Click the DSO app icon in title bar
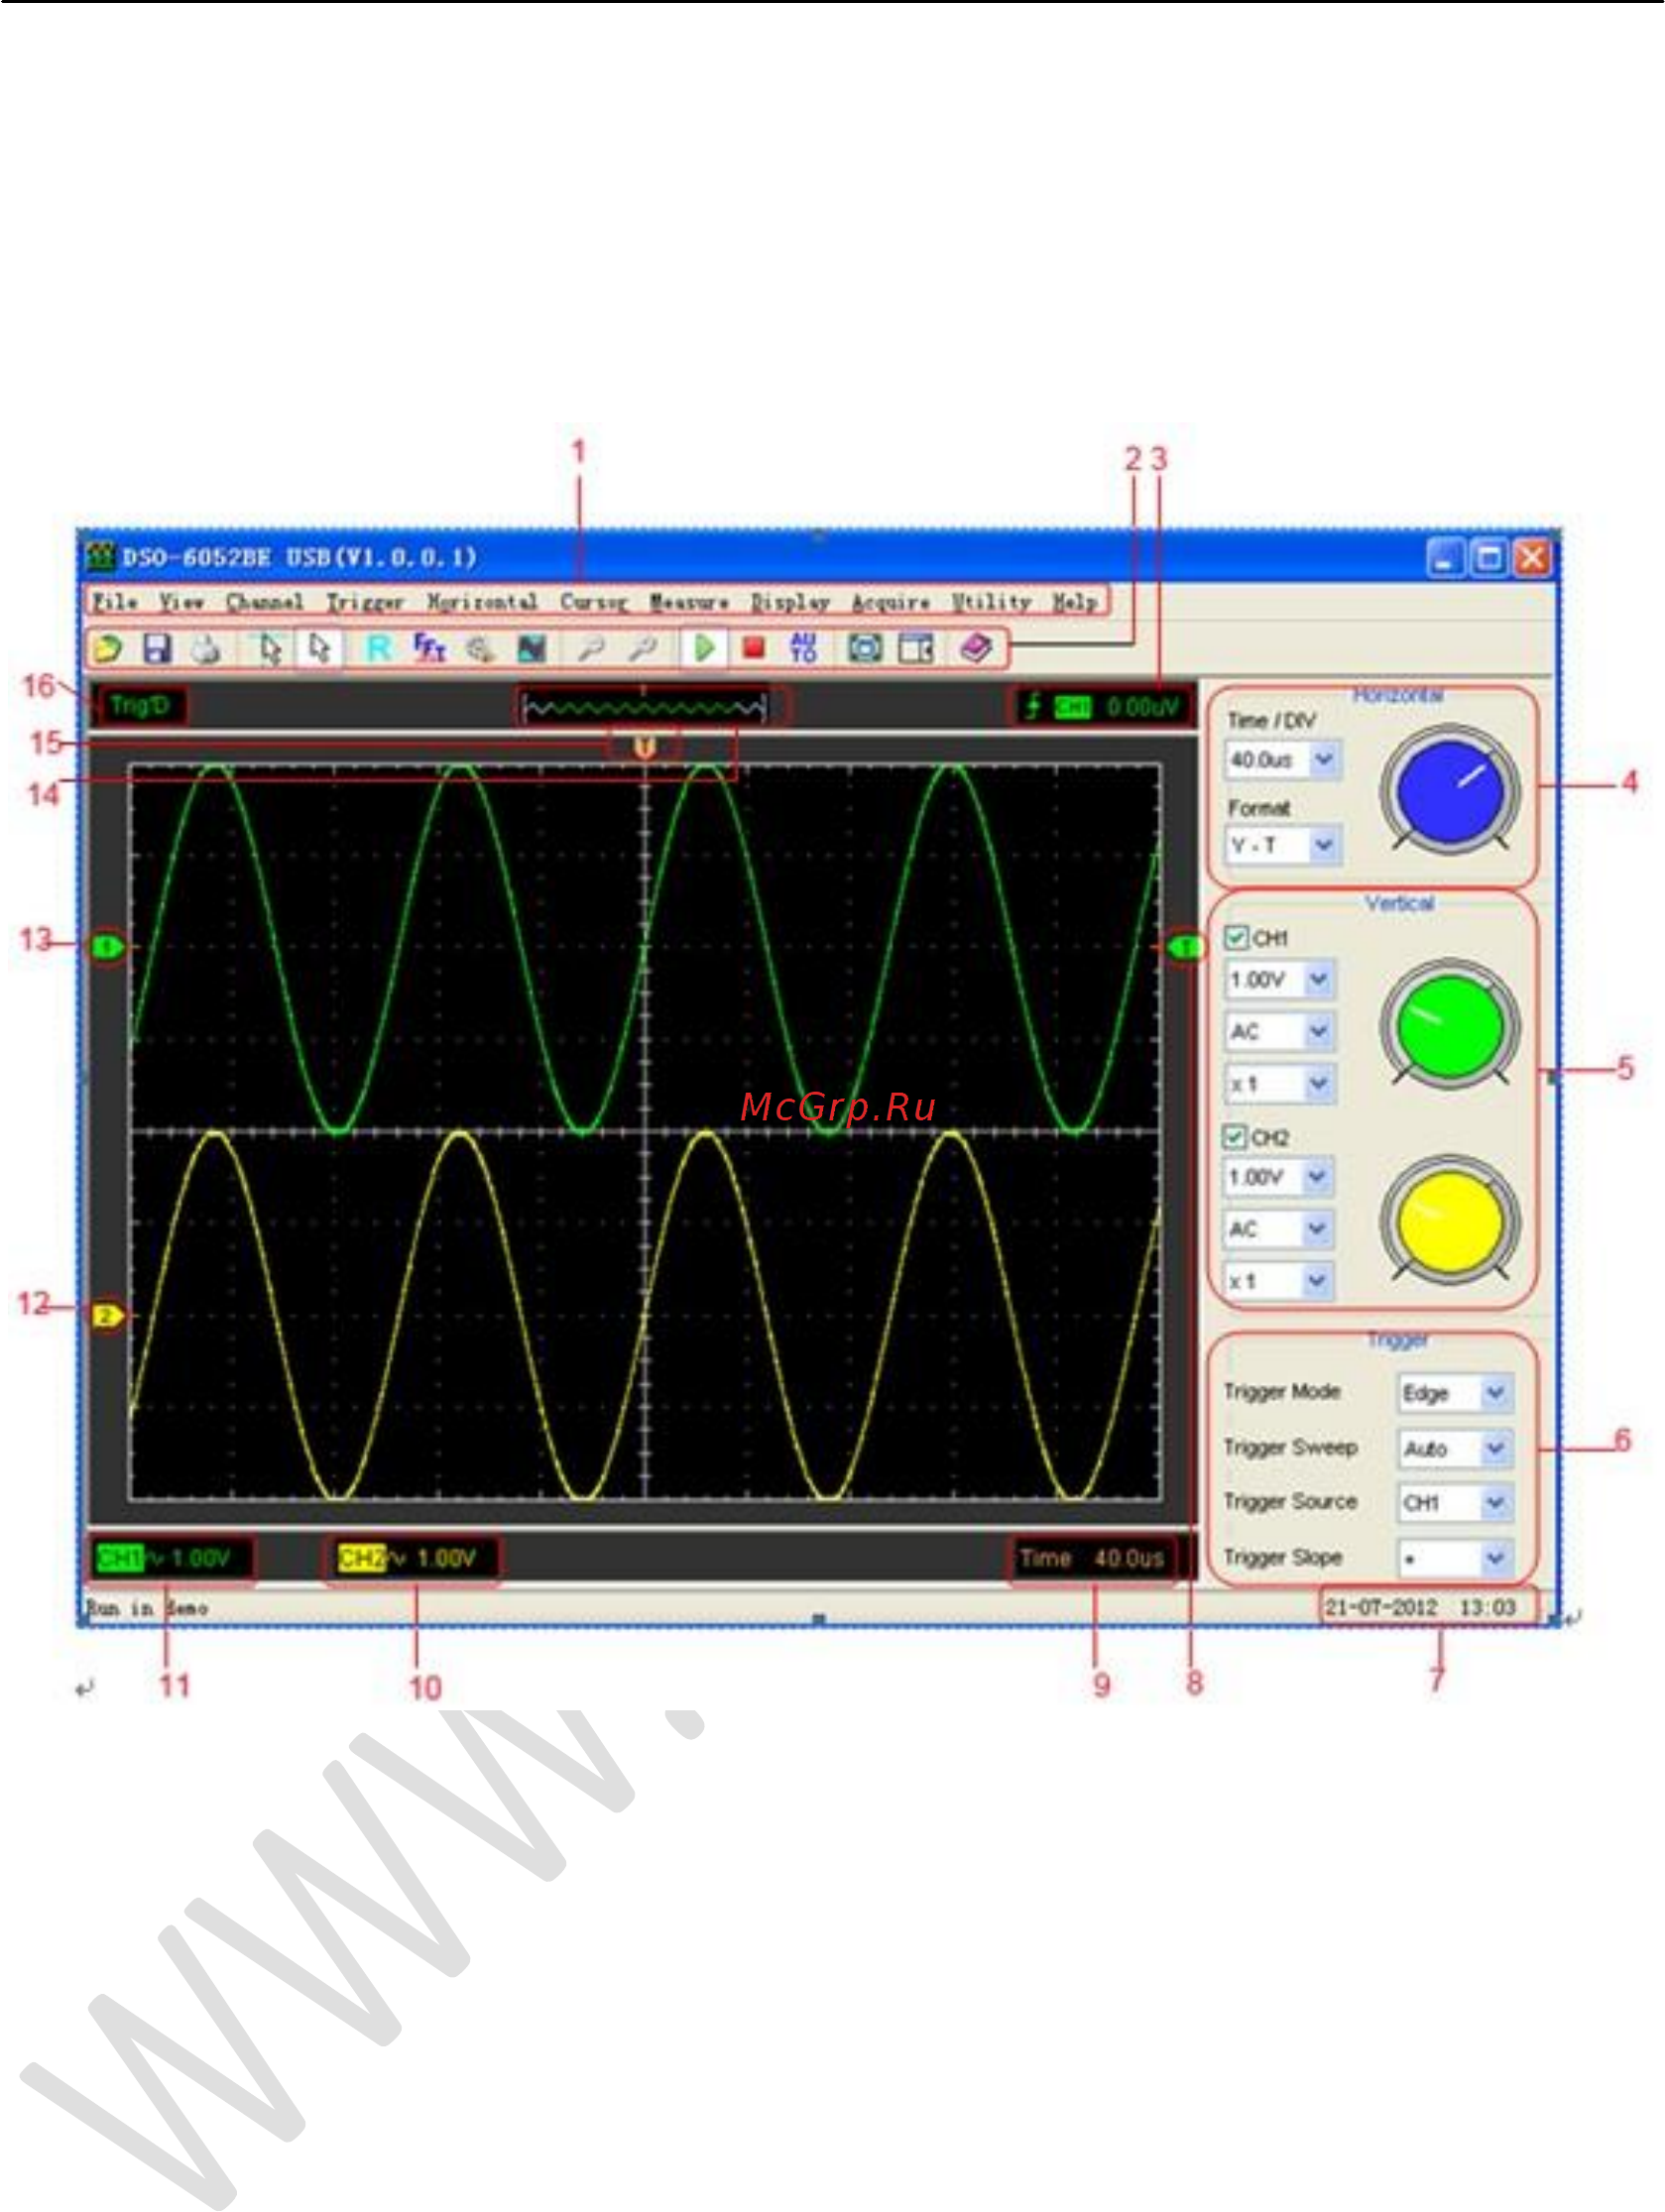1665x2212 pixels. coord(101,556)
